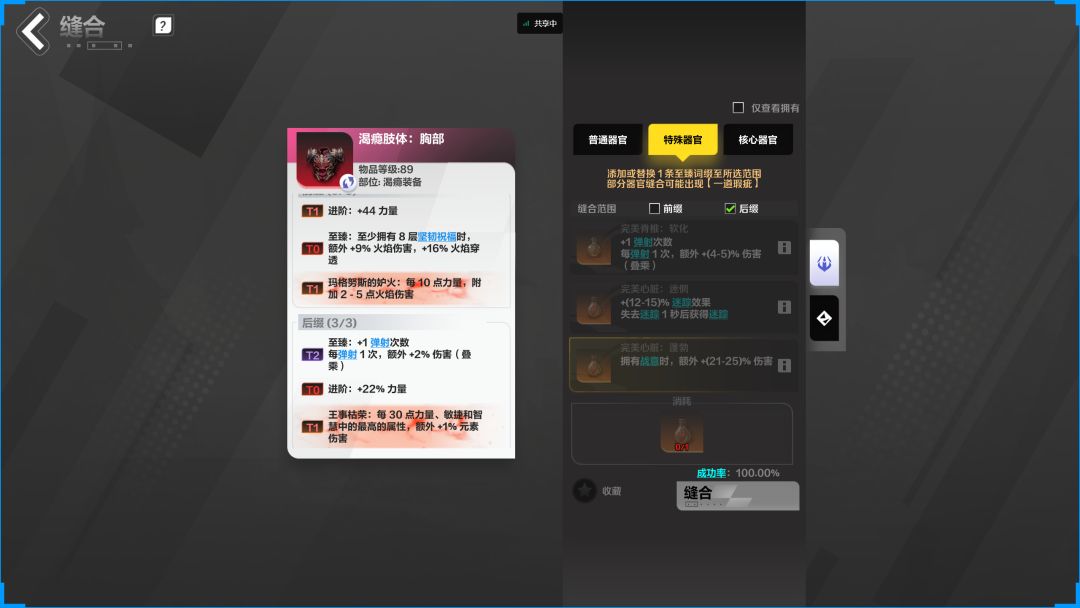Image resolution: width=1080 pixels, height=608 pixels.
Task: Select the 完美脊椎：软化 organ row
Action: (x=683, y=247)
